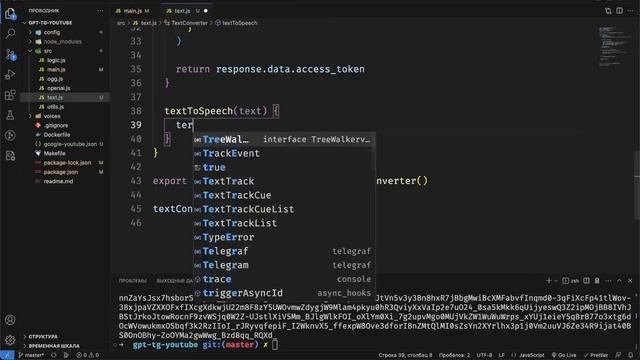Select the TextTrackCueList suggestion
The width and height of the screenshot is (640, 360).
point(283,209)
